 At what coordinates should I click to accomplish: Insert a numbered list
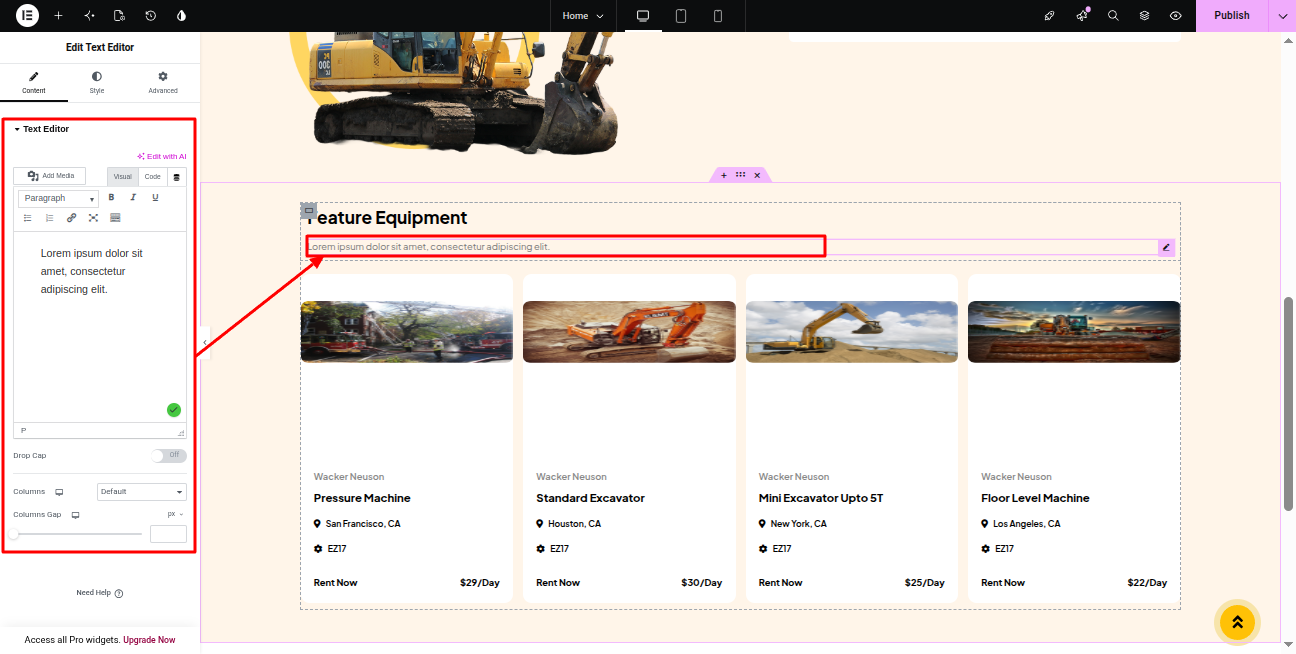pyautogui.click(x=49, y=217)
